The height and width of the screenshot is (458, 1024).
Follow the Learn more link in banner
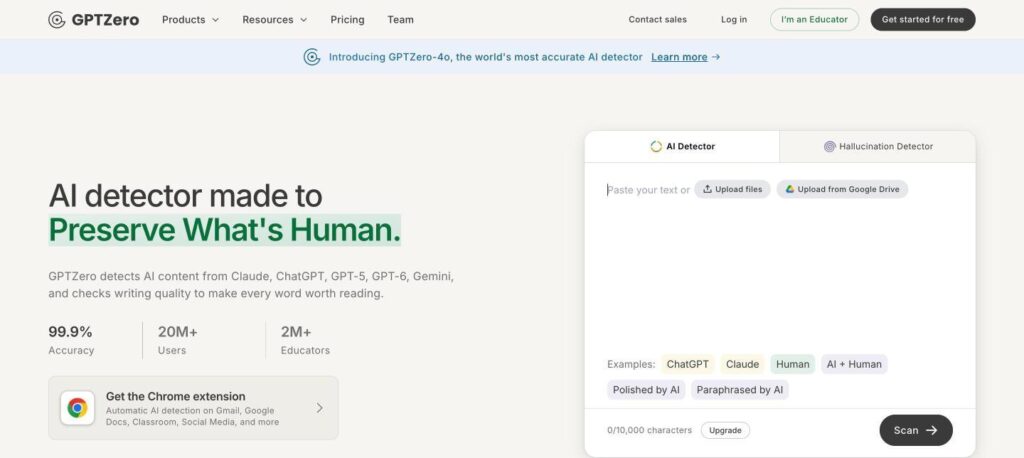[x=679, y=57]
